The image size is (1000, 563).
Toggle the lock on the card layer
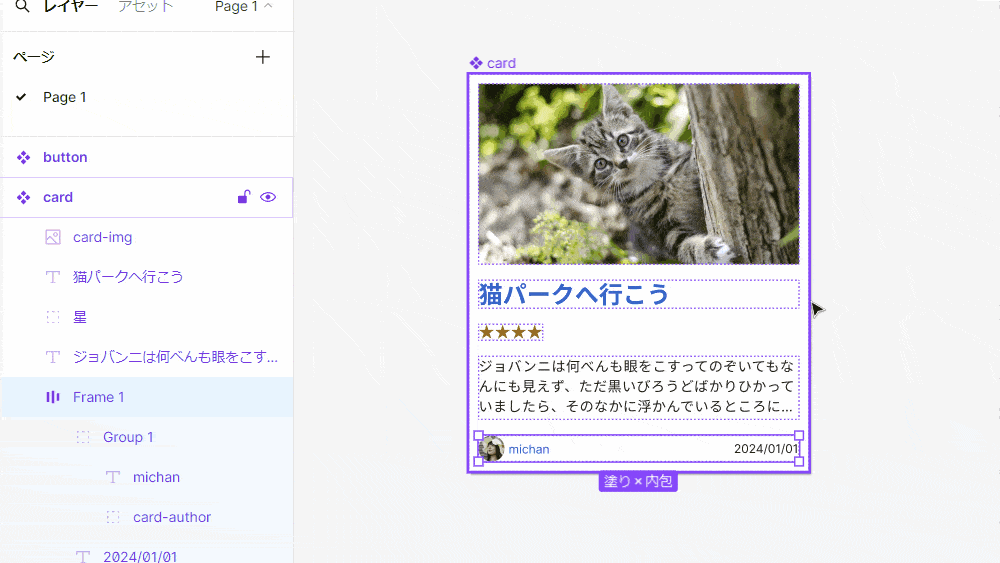click(x=244, y=197)
